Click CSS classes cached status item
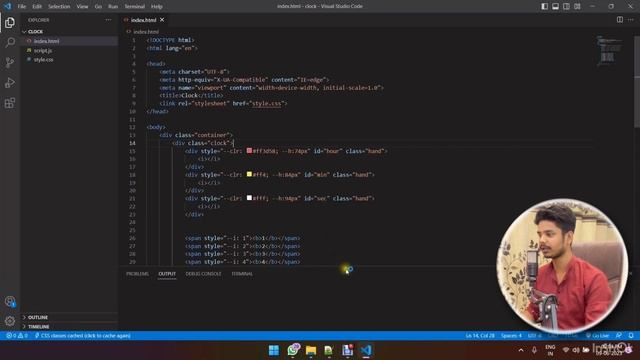Image resolution: width=640 pixels, height=360 pixels. point(83,336)
